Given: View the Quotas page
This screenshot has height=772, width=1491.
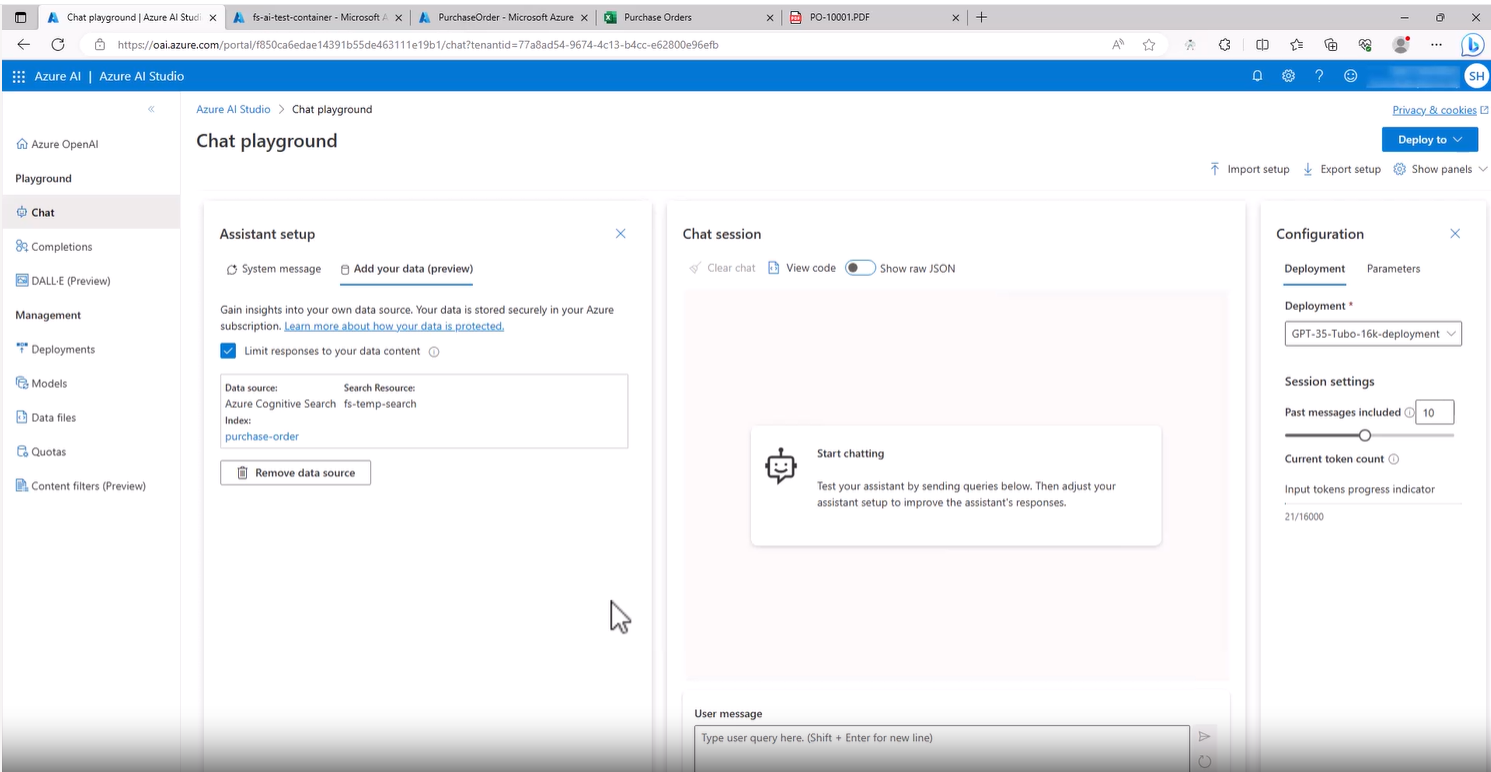Looking at the screenshot, I should [x=48, y=451].
